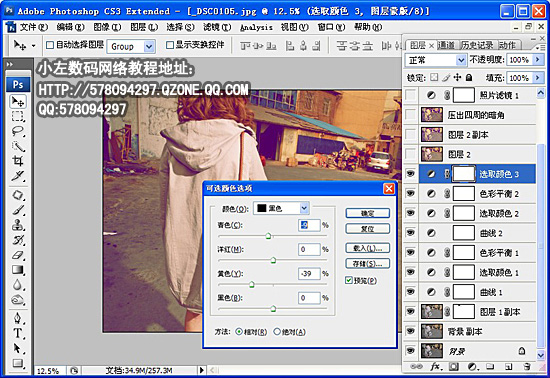
Task: Click the 载入 button
Action: pyautogui.click(x=367, y=248)
